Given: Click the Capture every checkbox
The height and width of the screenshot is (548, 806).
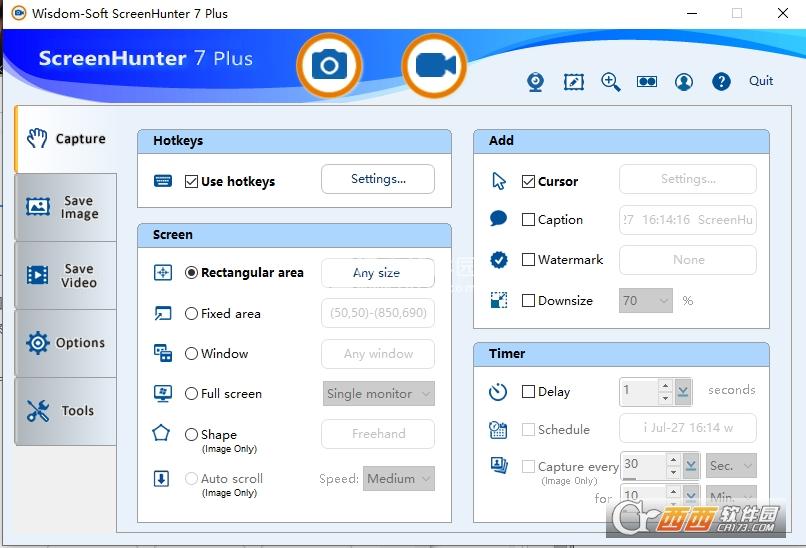Looking at the screenshot, I should [528, 467].
